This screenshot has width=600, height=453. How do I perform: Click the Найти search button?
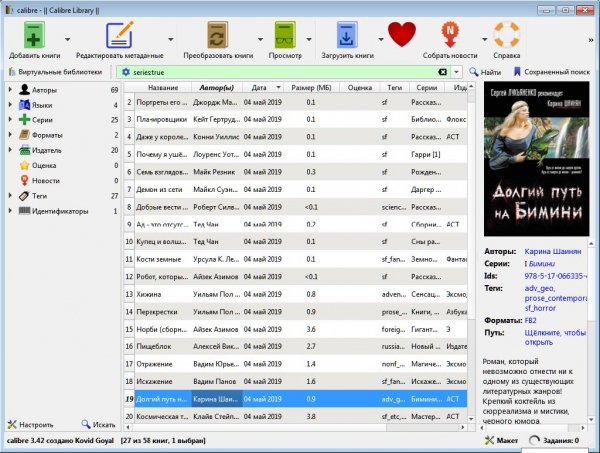click(x=485, y=72)
